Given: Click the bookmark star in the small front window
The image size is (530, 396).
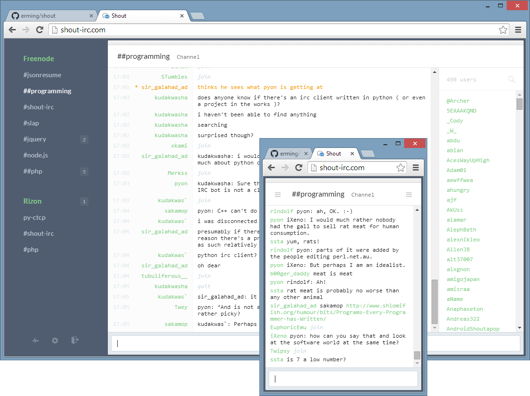Looking at the screenshot, I should [401, 167].
